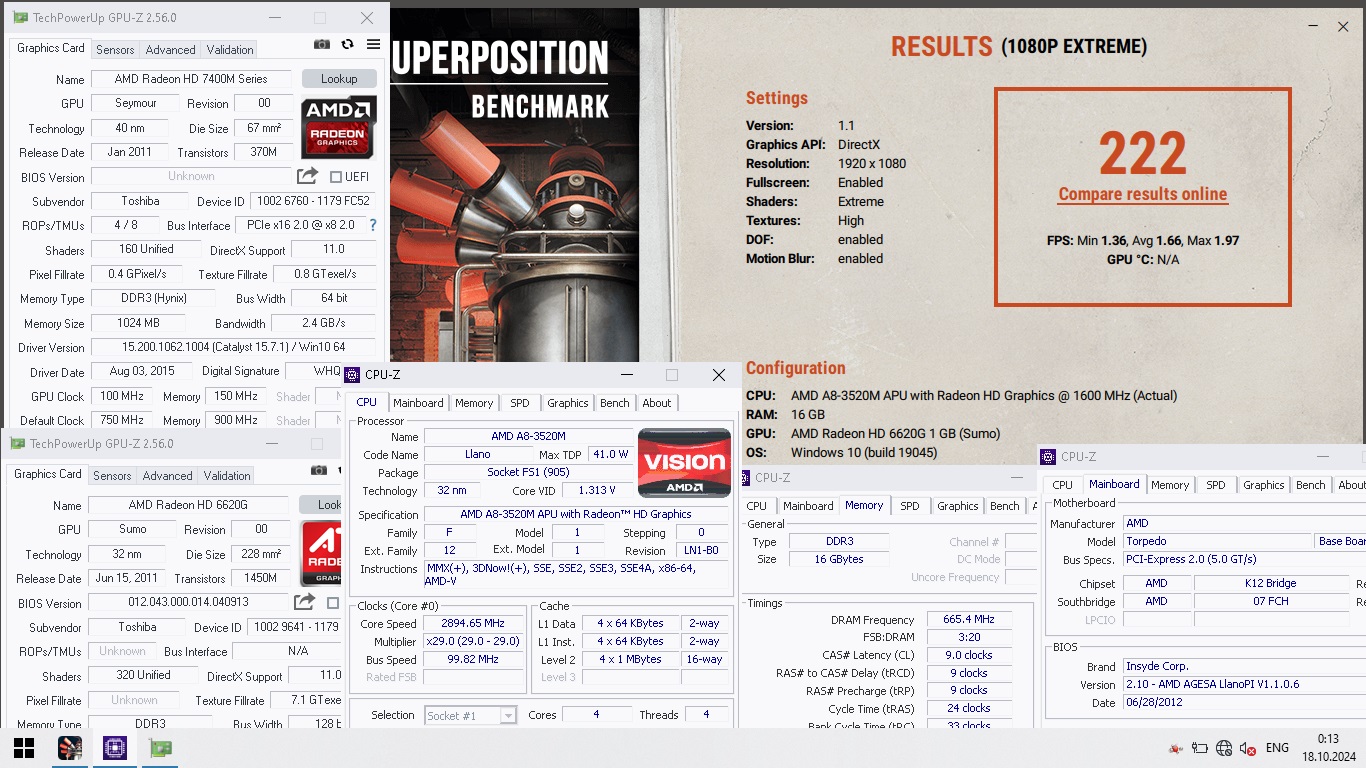Click the Device ID 1002 6760 field
Viewport: 1366px width, 768px height.
click(x=311, y=201)
